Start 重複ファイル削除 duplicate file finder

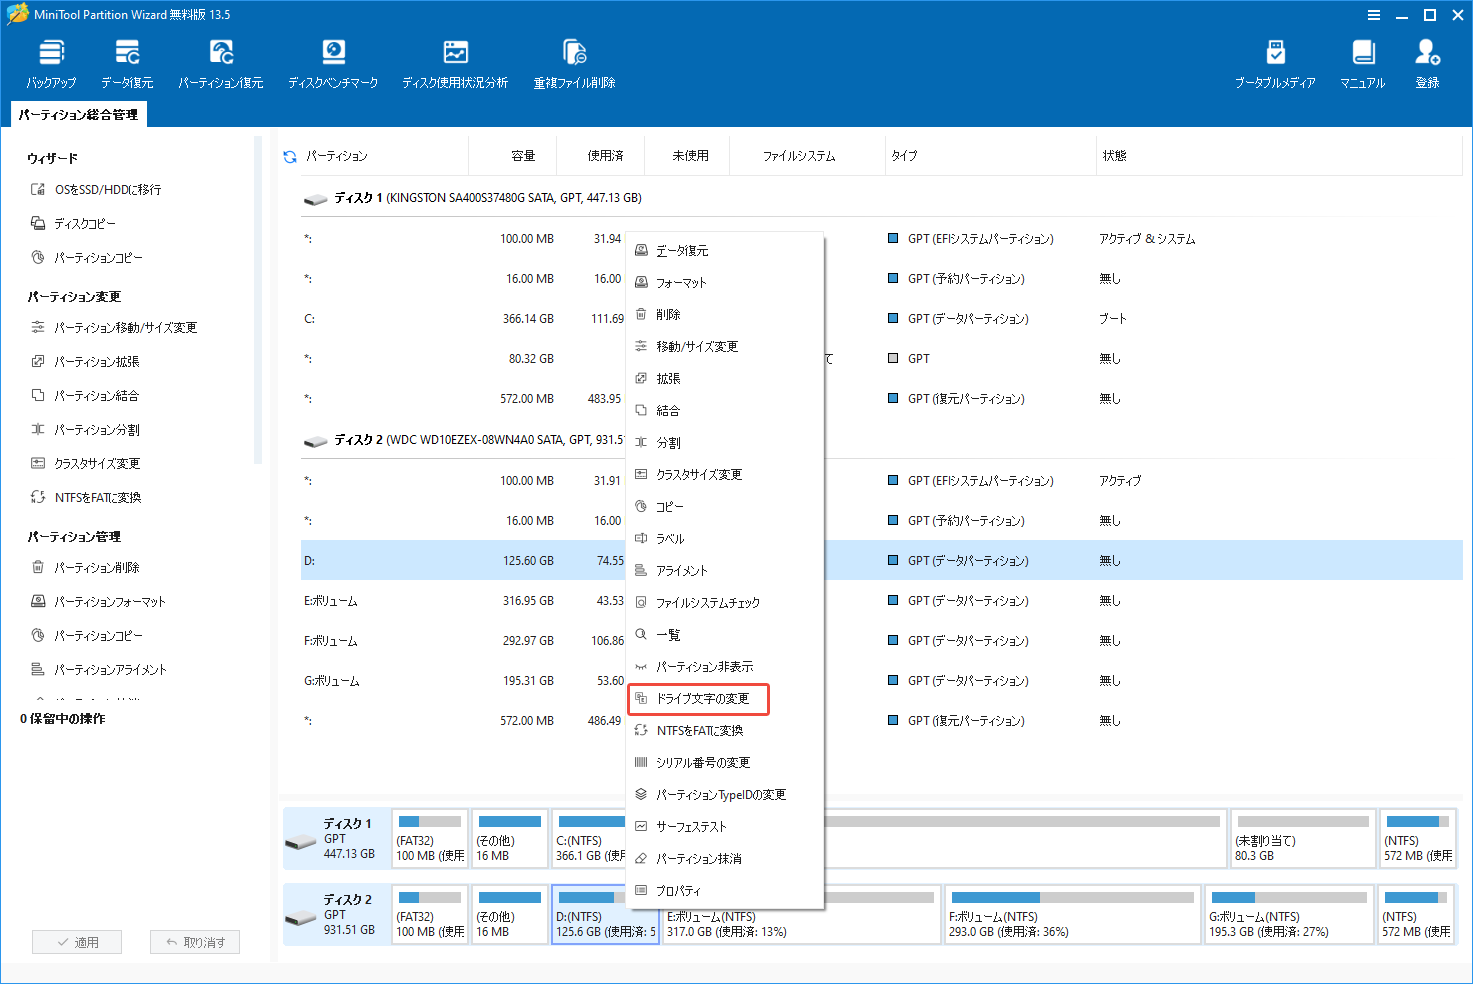(573, 62)
